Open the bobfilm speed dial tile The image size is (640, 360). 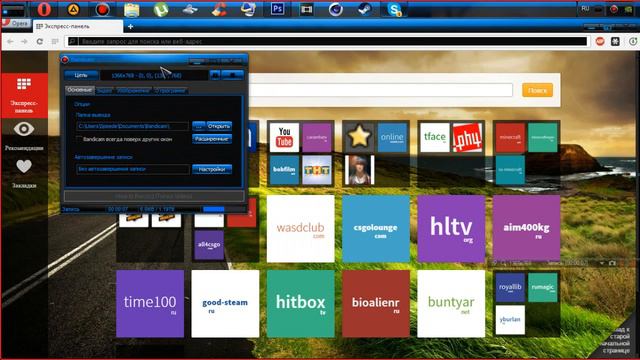pyautogui.click(x=284, y=170)
